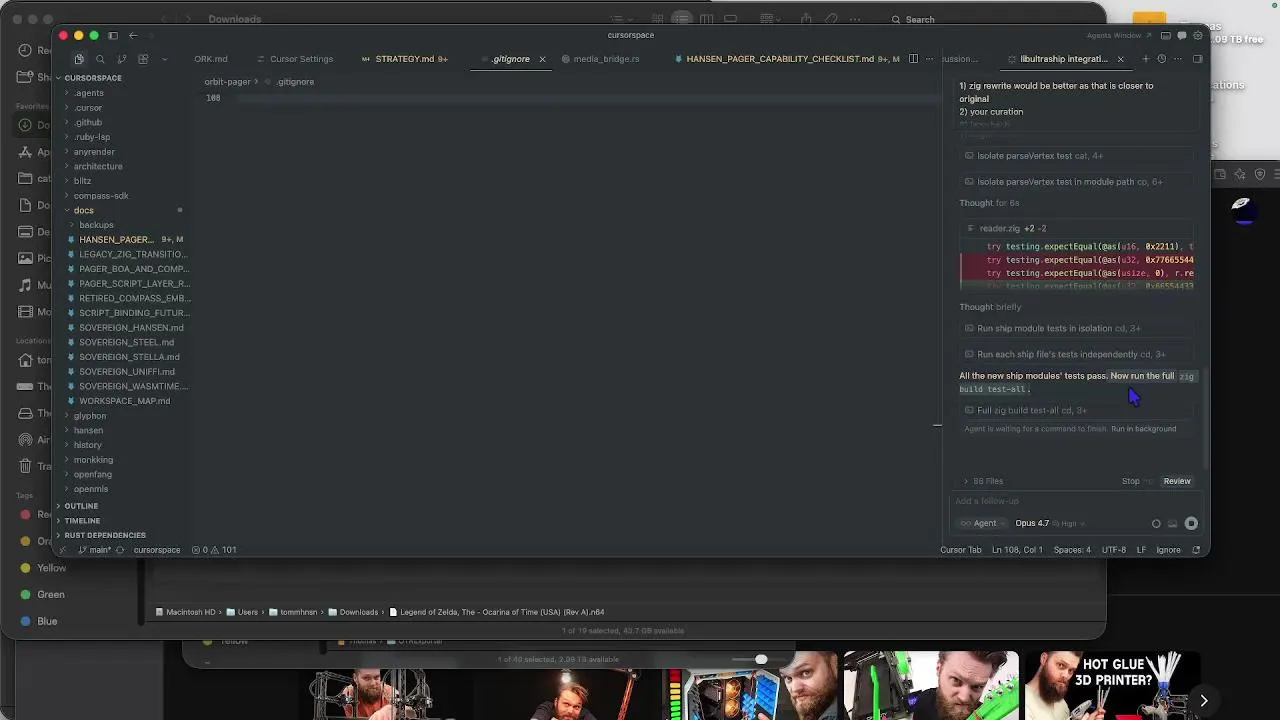Viewport: 1280px width, 720px height.
Task: Open chat panel more options ellipsis
Action: pyautogui.click(x=1178, y=59)
